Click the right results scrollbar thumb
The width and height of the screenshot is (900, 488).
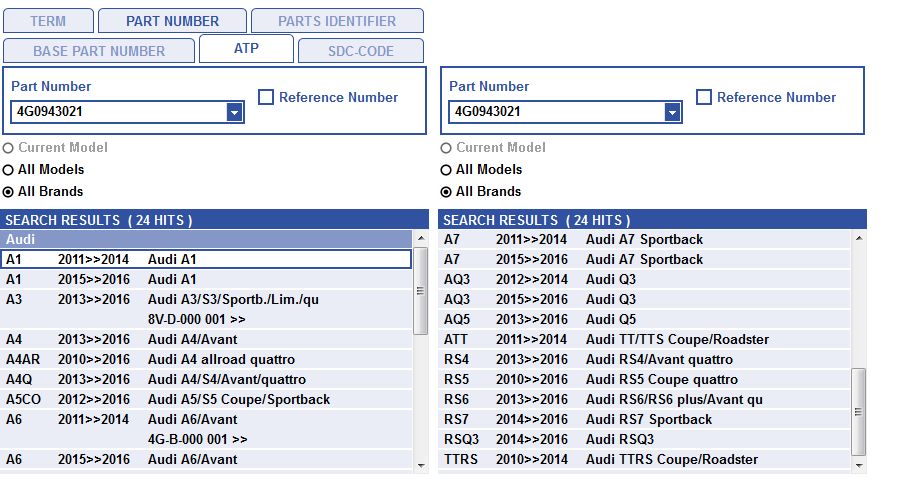(859, 412)
